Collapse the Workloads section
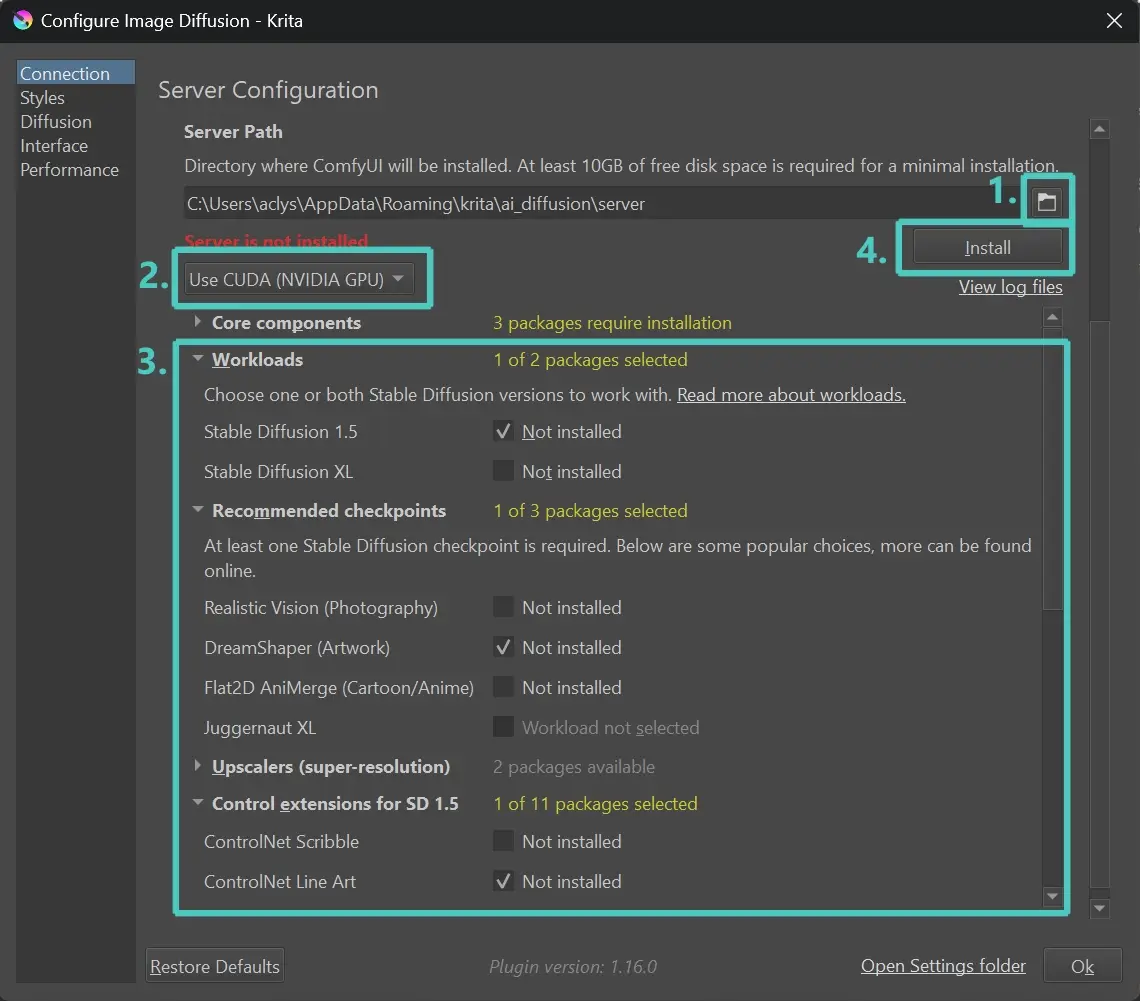This screenshot has height=1001, width=1140. tap(198, 358)
